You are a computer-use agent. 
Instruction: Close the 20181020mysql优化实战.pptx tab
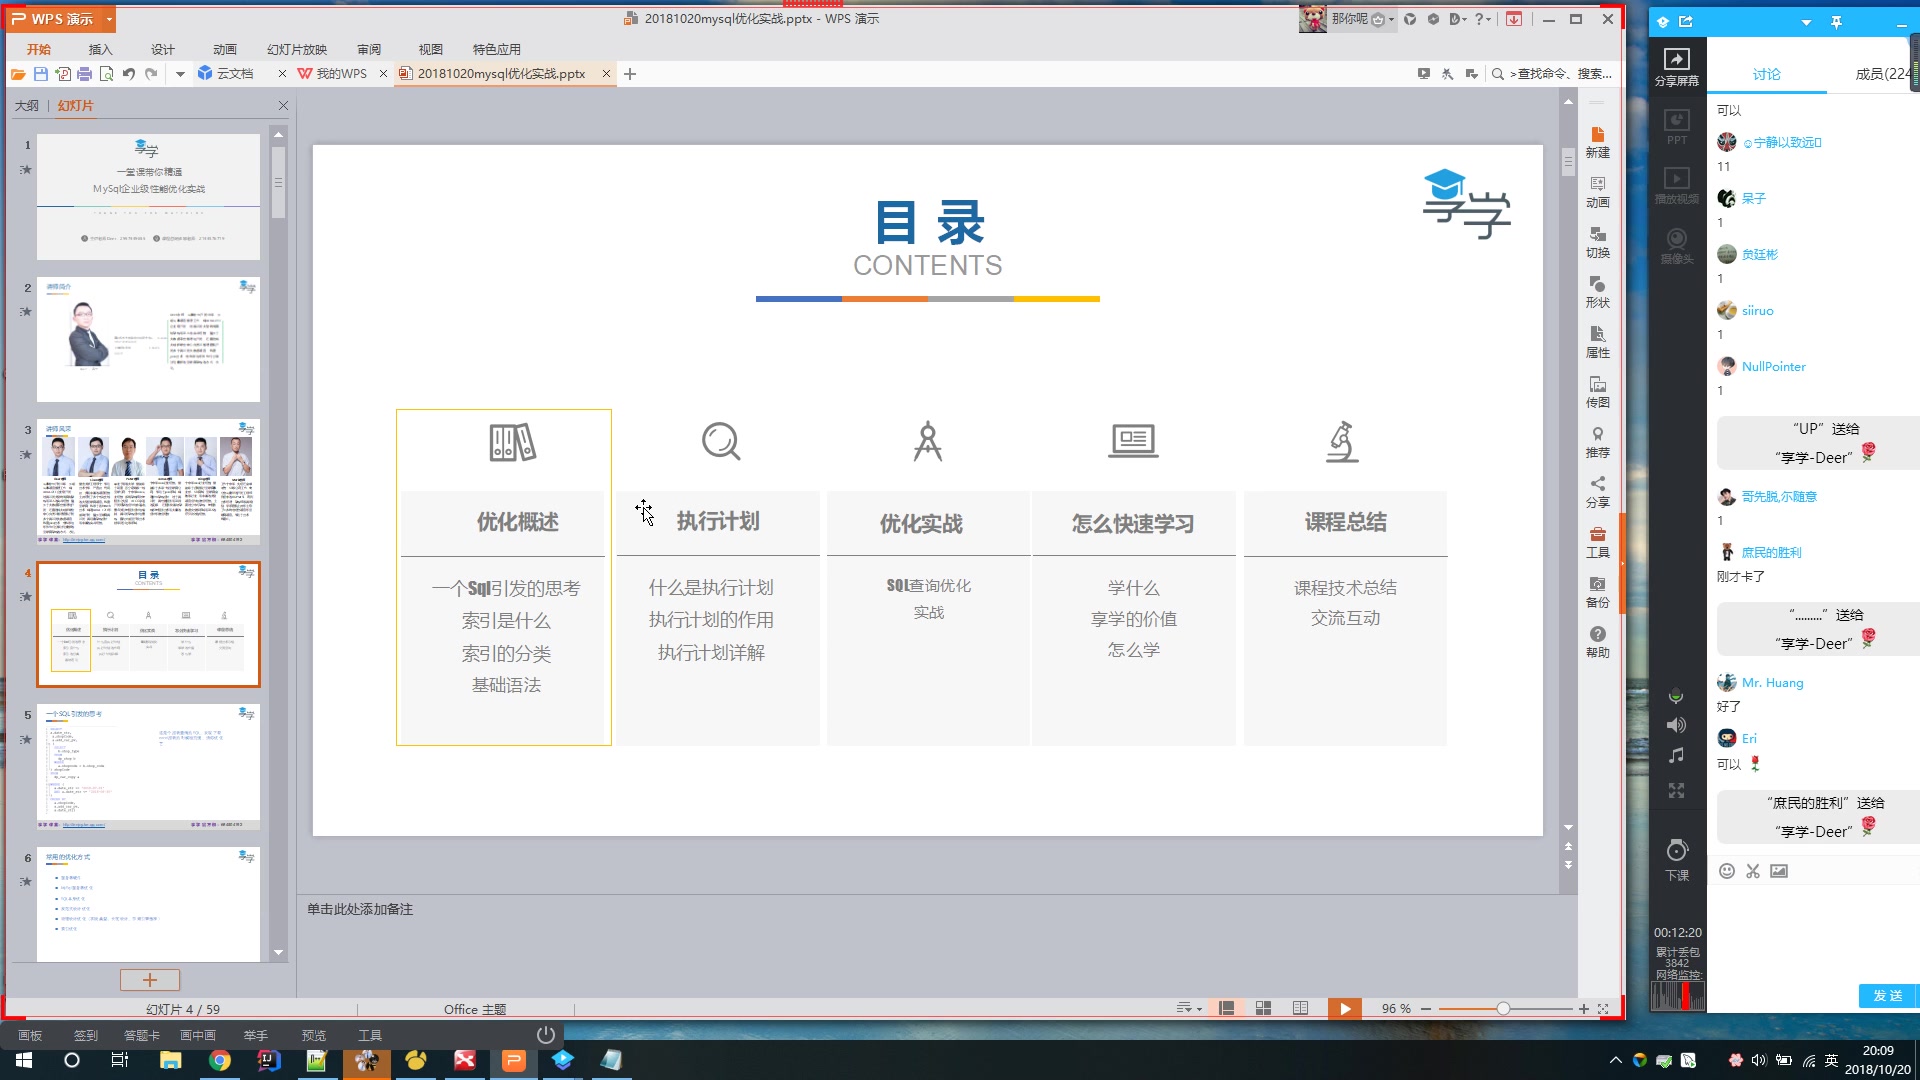[606, 74]
